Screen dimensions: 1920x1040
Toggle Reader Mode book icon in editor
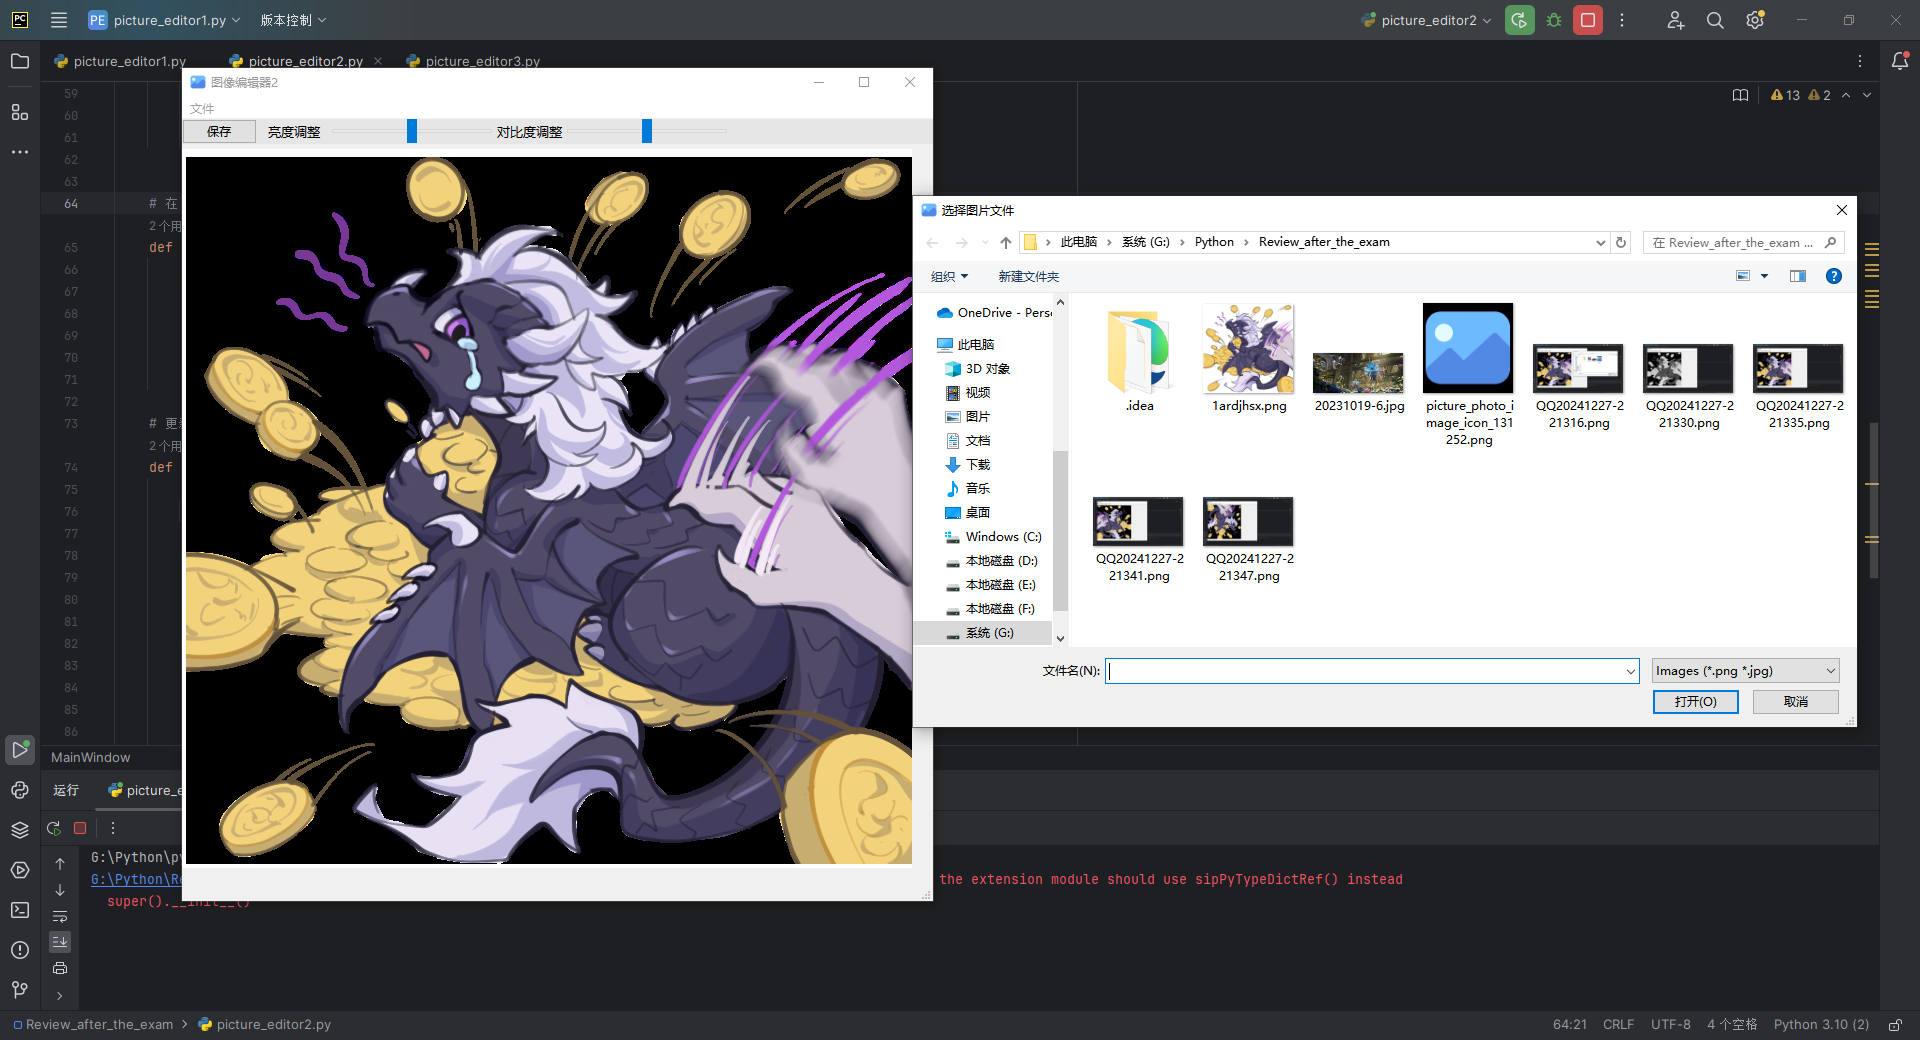[x=1741, y=95]
